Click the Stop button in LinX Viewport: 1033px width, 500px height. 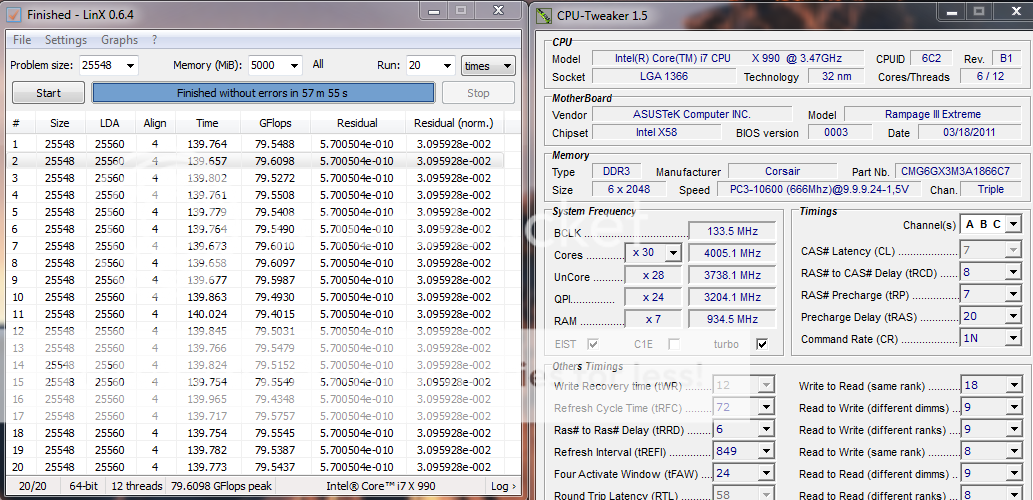478,93
